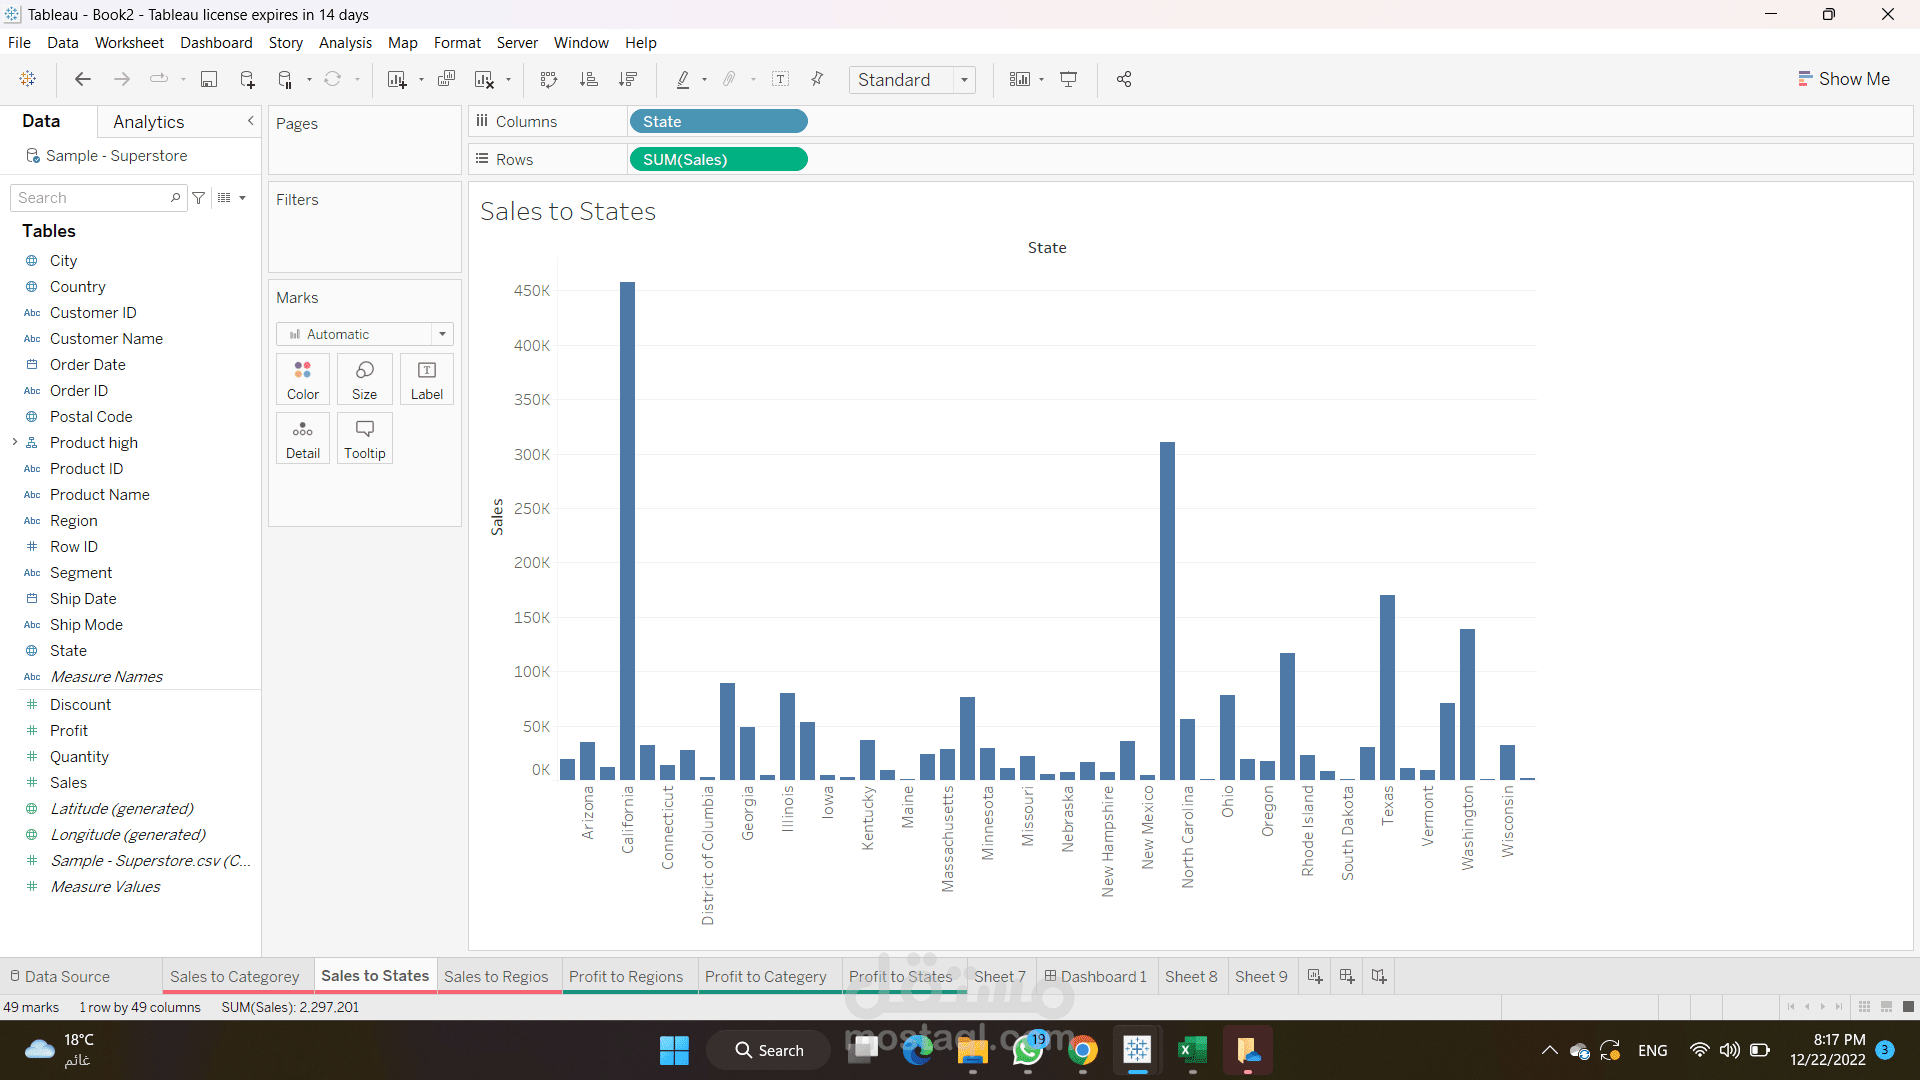Click the New York tallest orange-less bar near North Carolina
The height and width of the screenshot is (1080, 1920).
(1167, 611)
